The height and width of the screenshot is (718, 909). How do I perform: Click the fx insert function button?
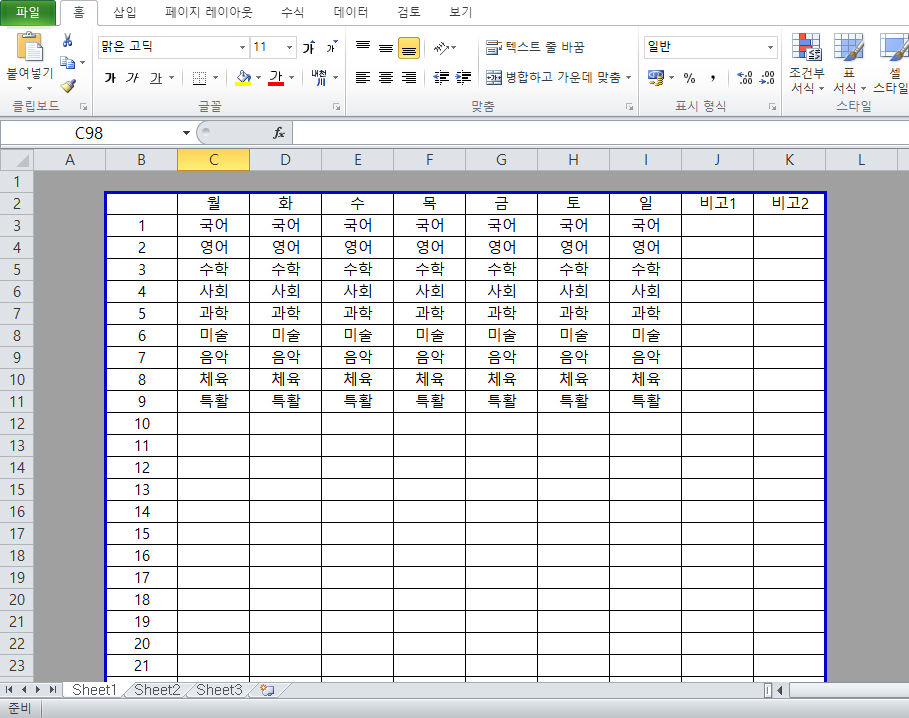[x=279, y=133]
